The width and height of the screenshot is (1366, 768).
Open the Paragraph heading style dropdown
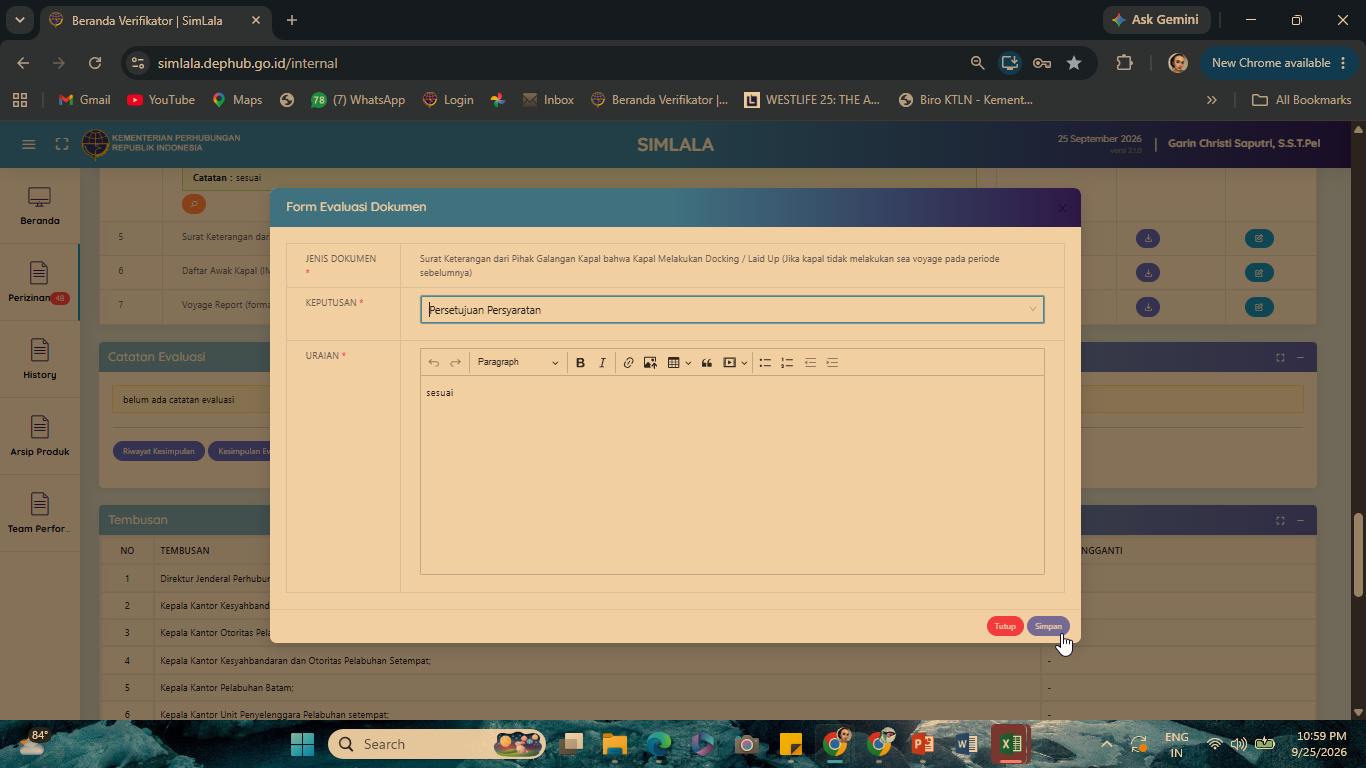coord(517,362)
